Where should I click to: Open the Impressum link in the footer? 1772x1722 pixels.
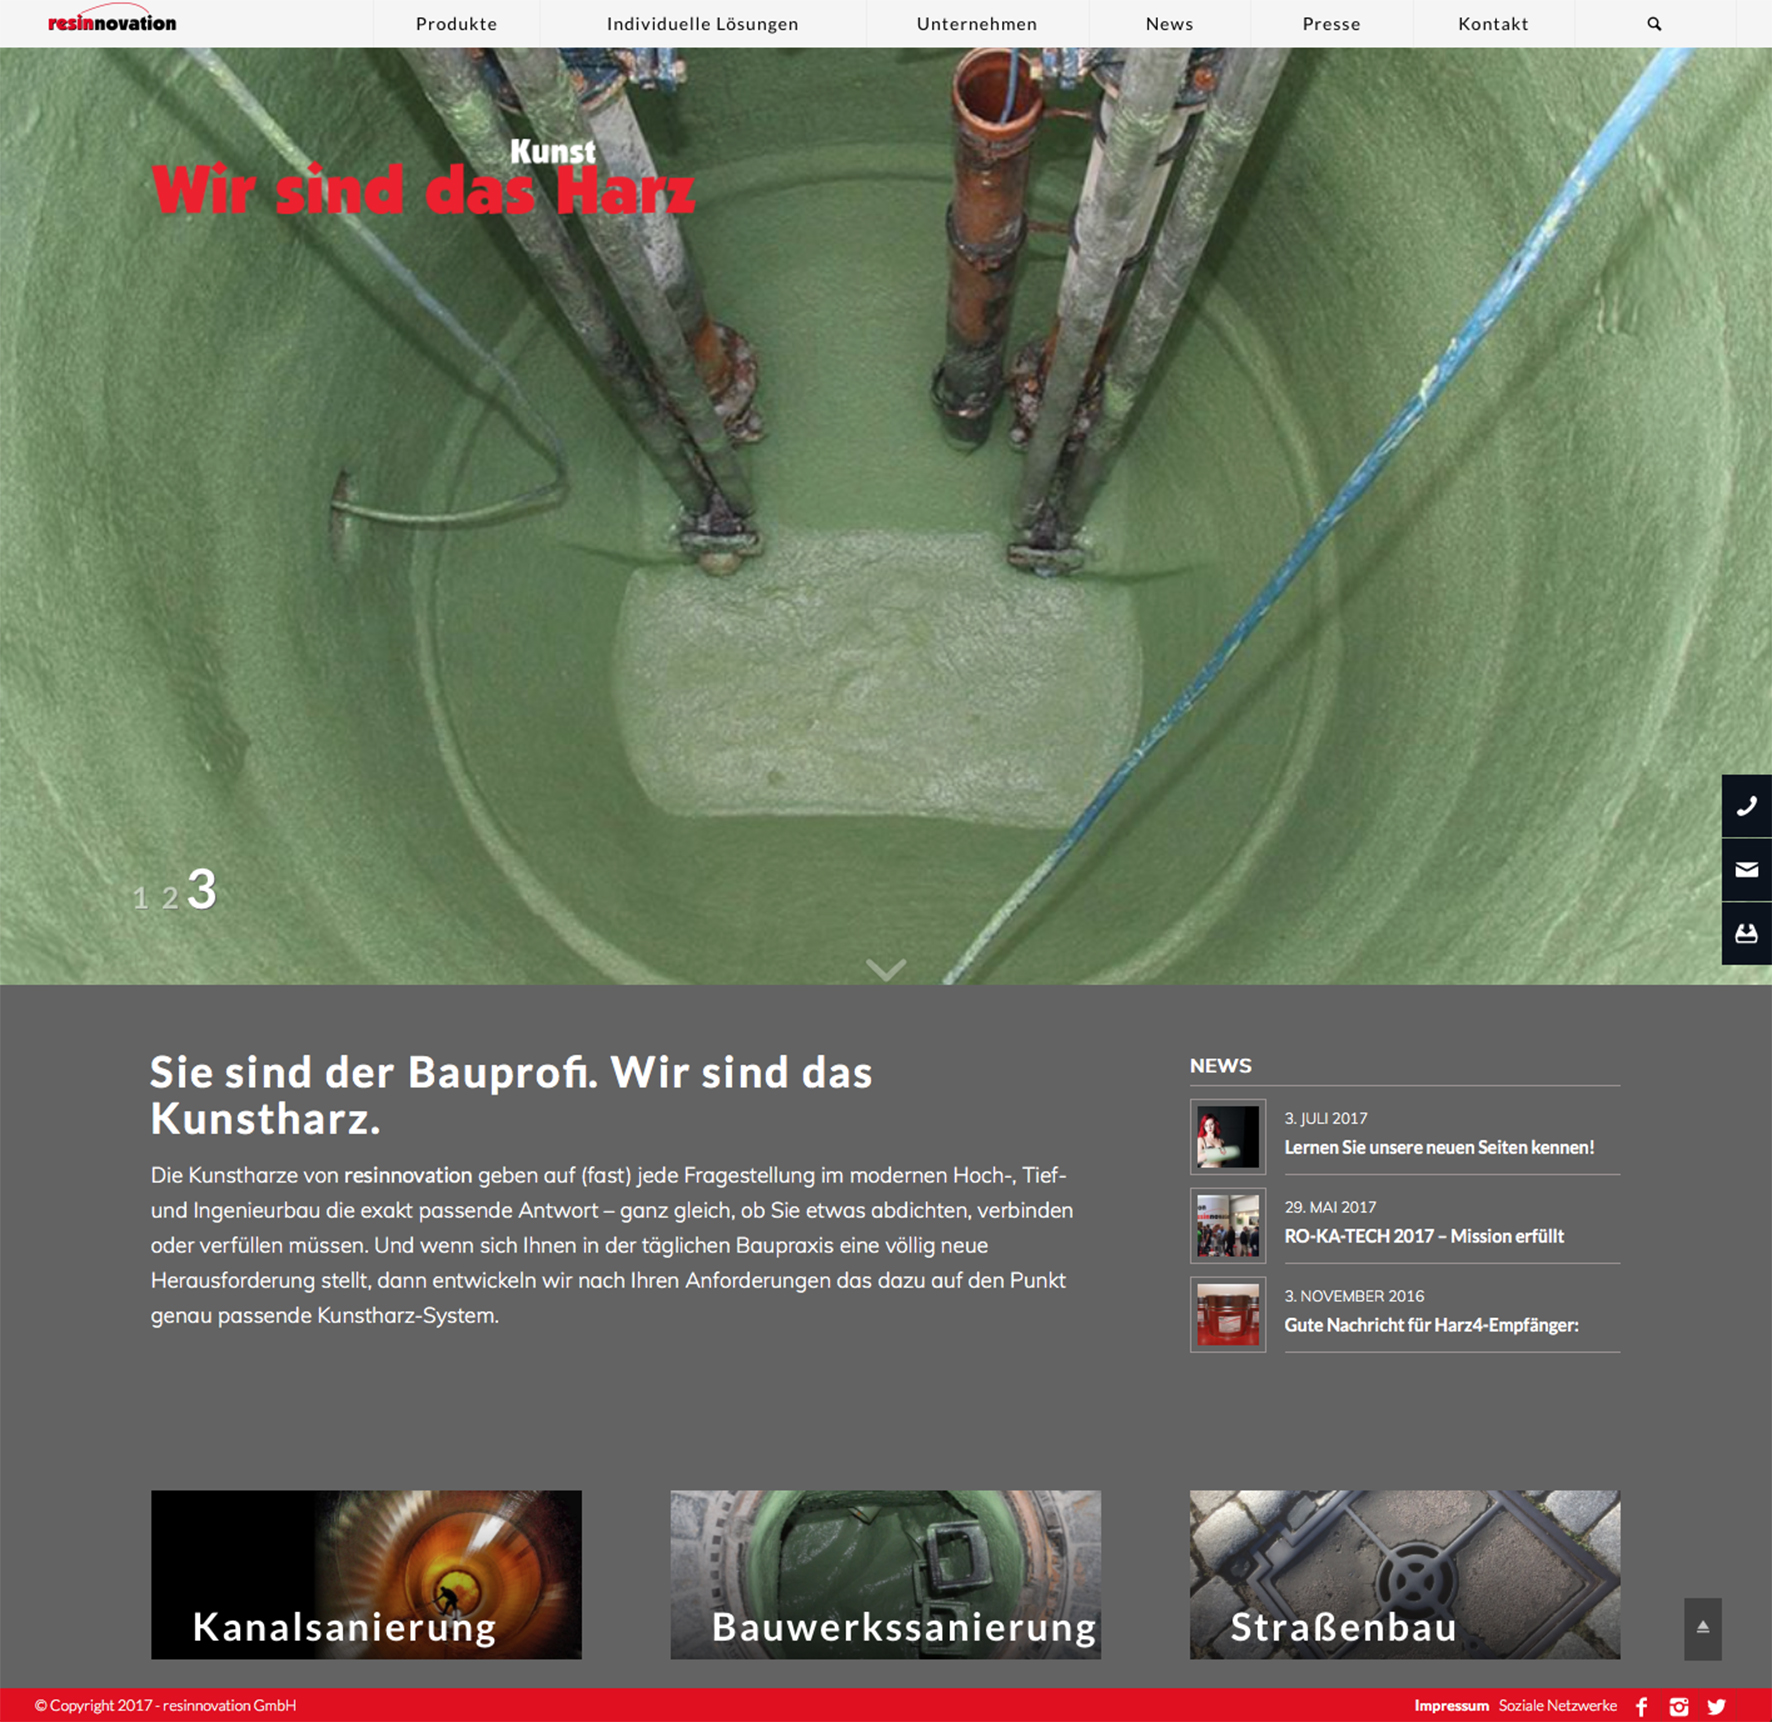pyautogui.click(x=1451, y=1706)
